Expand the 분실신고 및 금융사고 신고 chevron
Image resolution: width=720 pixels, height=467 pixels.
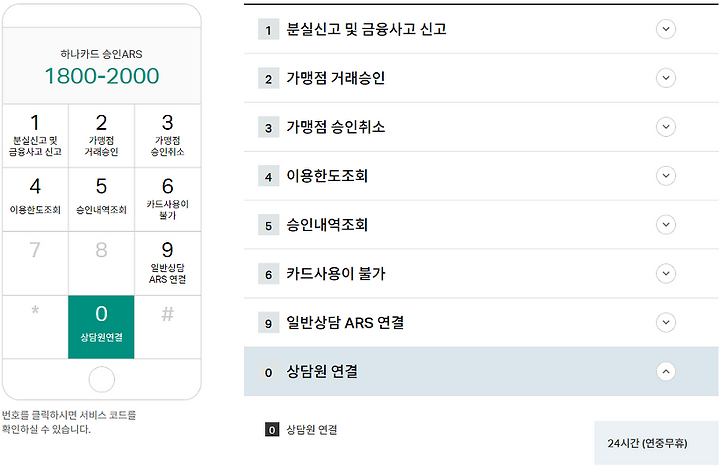pos(665,29)
